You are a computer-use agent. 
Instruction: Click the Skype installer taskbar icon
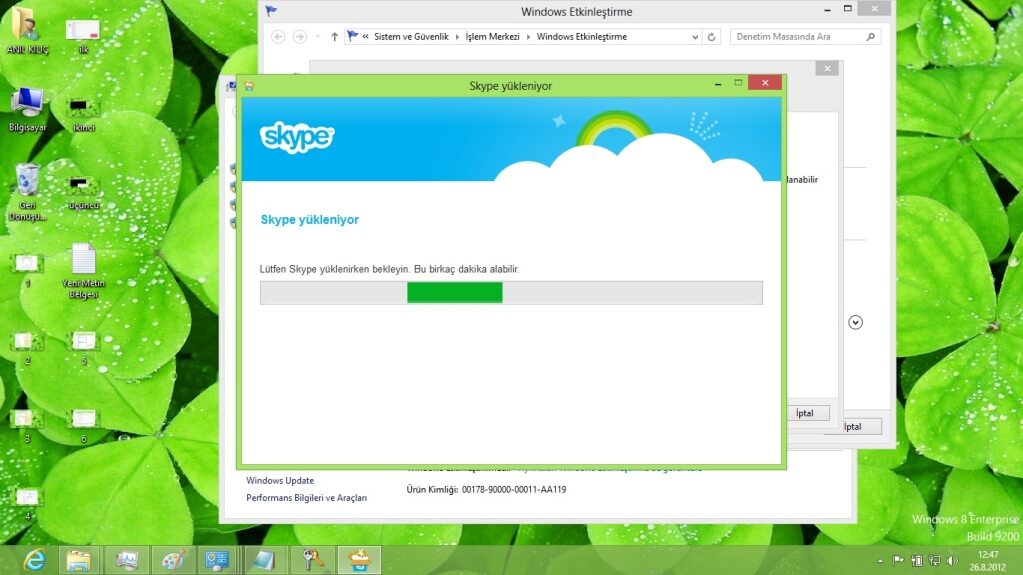point(359,560)
